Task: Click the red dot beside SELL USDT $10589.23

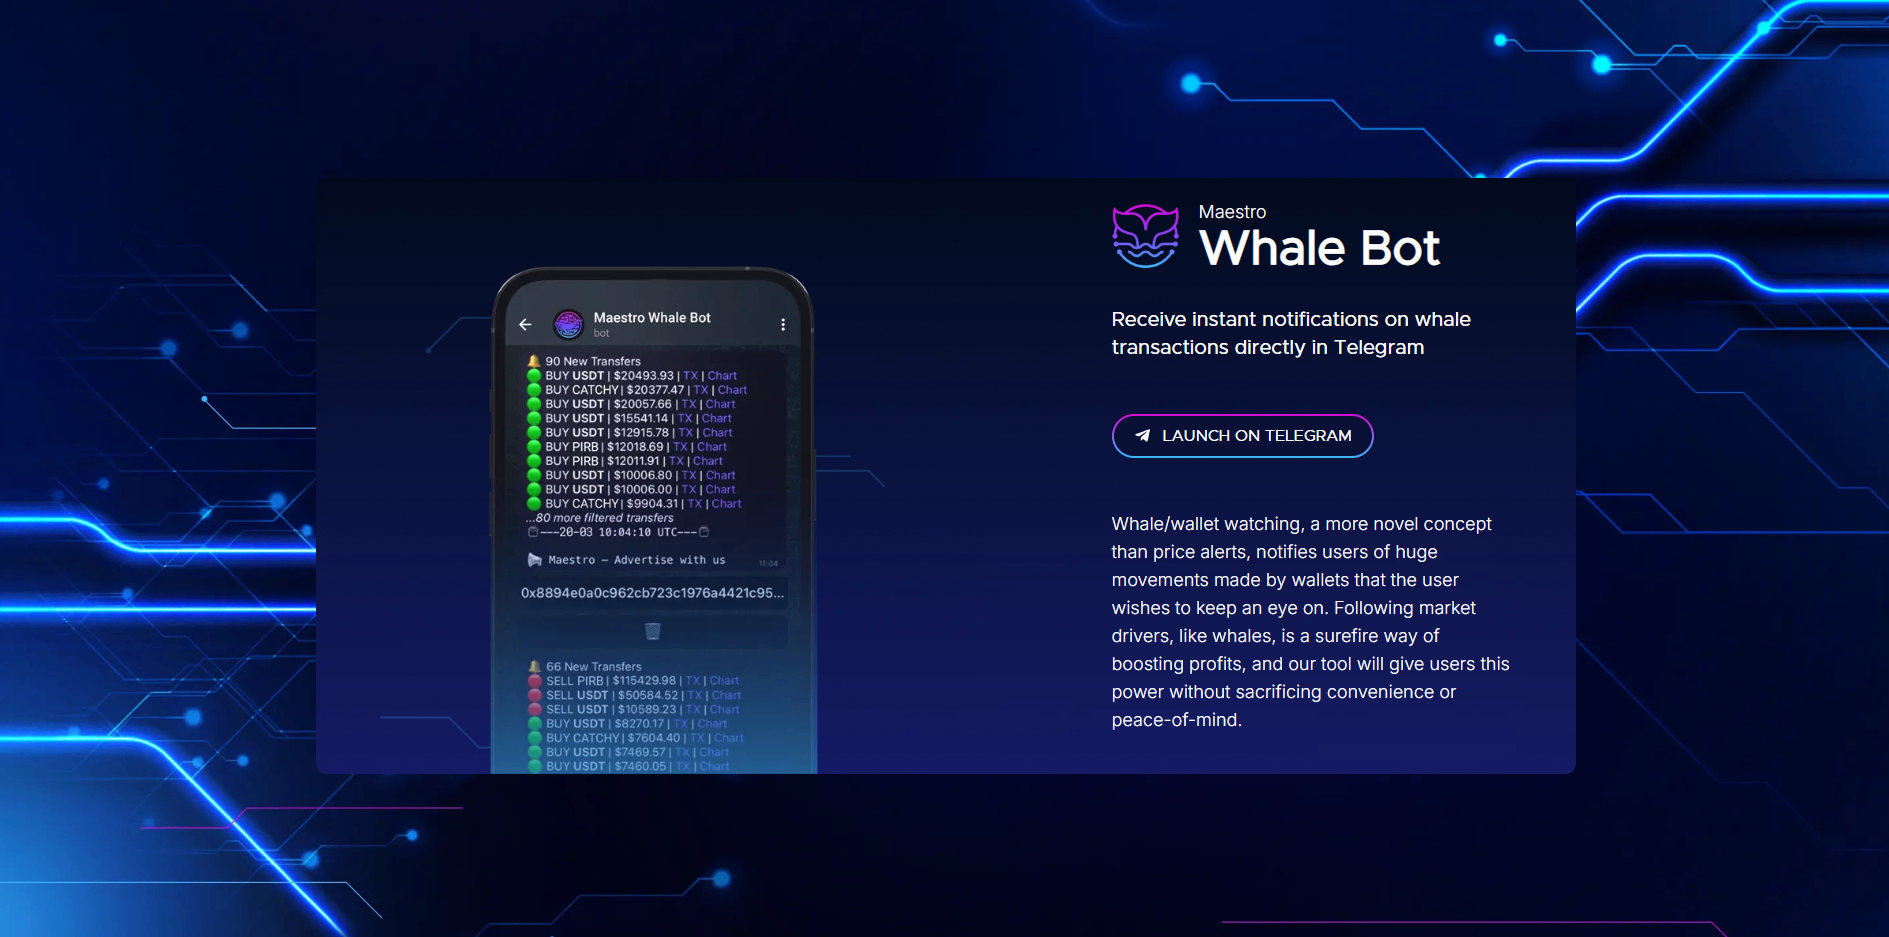Action: pyautogui.click(x=537, y=709)
